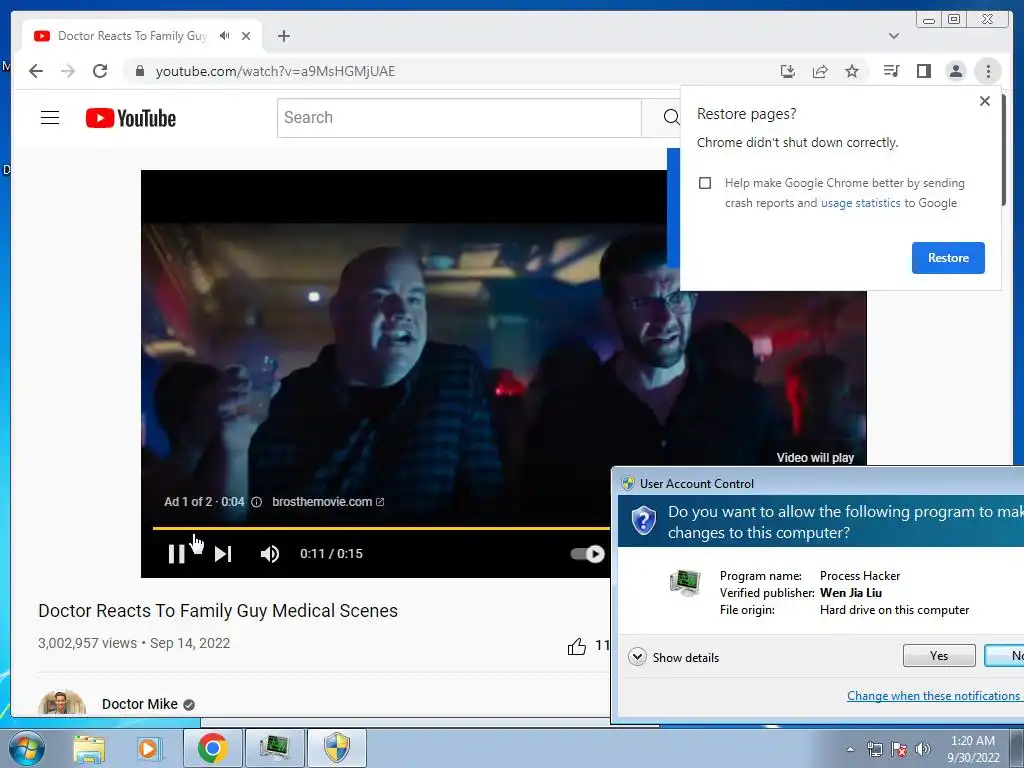Pause the playing ad video

tap(176, 554)
